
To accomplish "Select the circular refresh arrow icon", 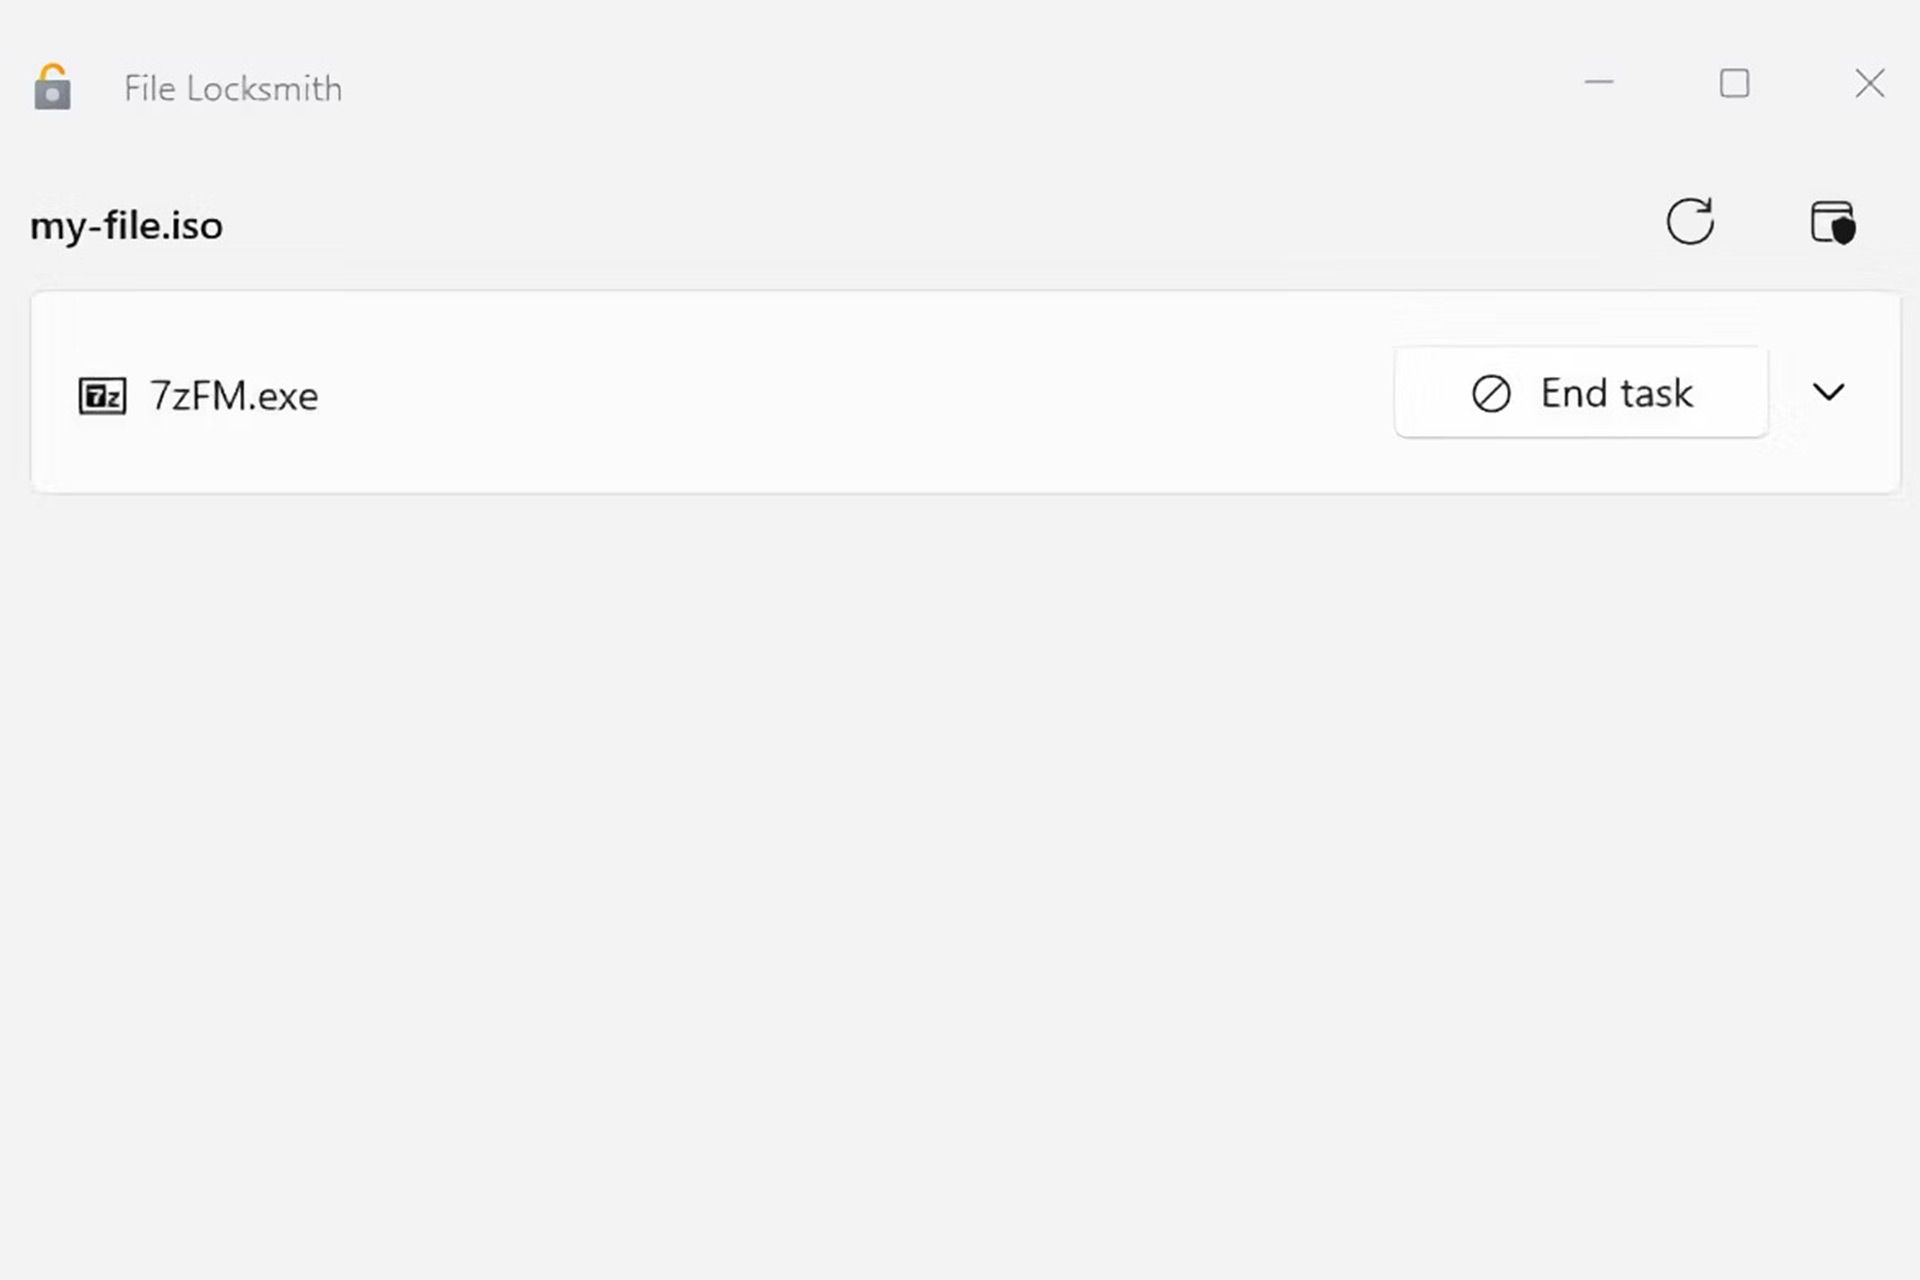I will [x=1691, y=222].
